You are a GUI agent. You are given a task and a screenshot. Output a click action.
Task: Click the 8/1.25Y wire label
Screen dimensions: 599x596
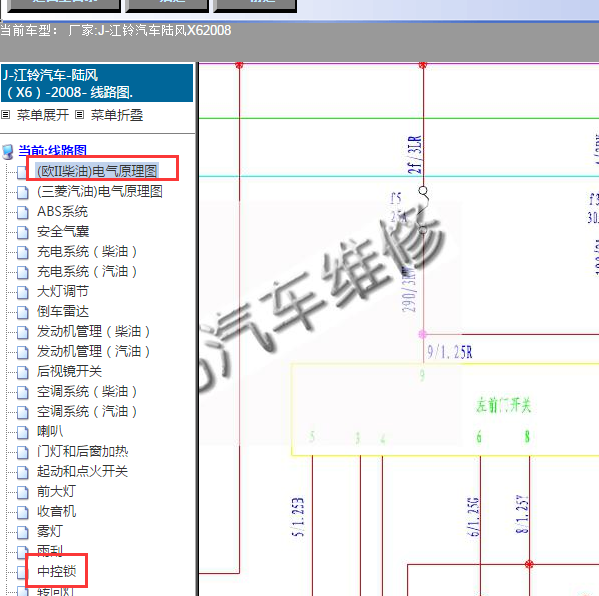pos(522,514)
